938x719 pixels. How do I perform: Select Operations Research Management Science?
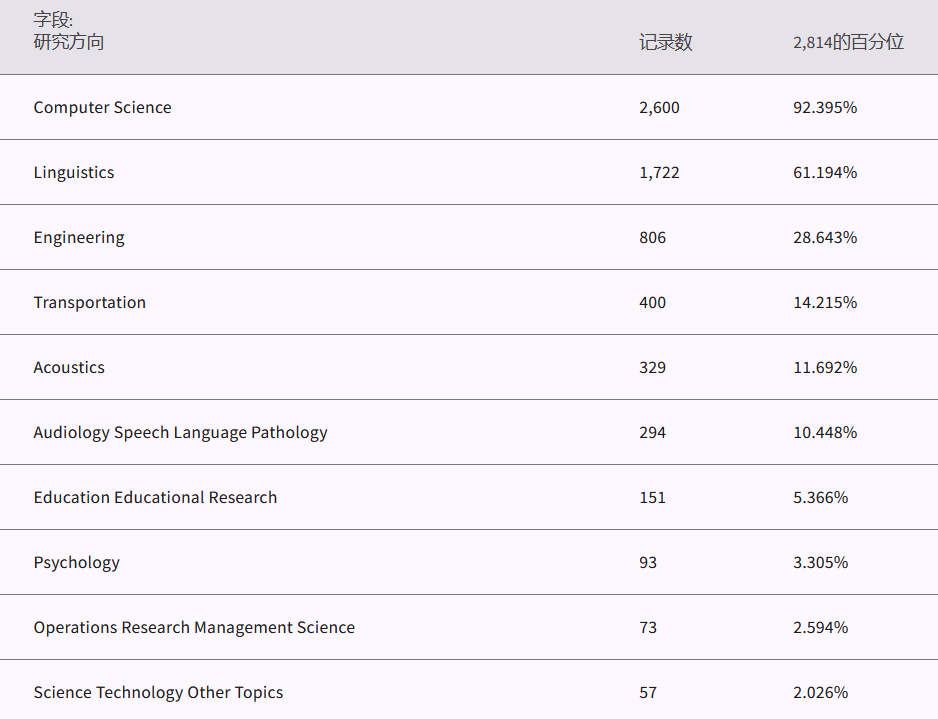[x=194, y=627]
